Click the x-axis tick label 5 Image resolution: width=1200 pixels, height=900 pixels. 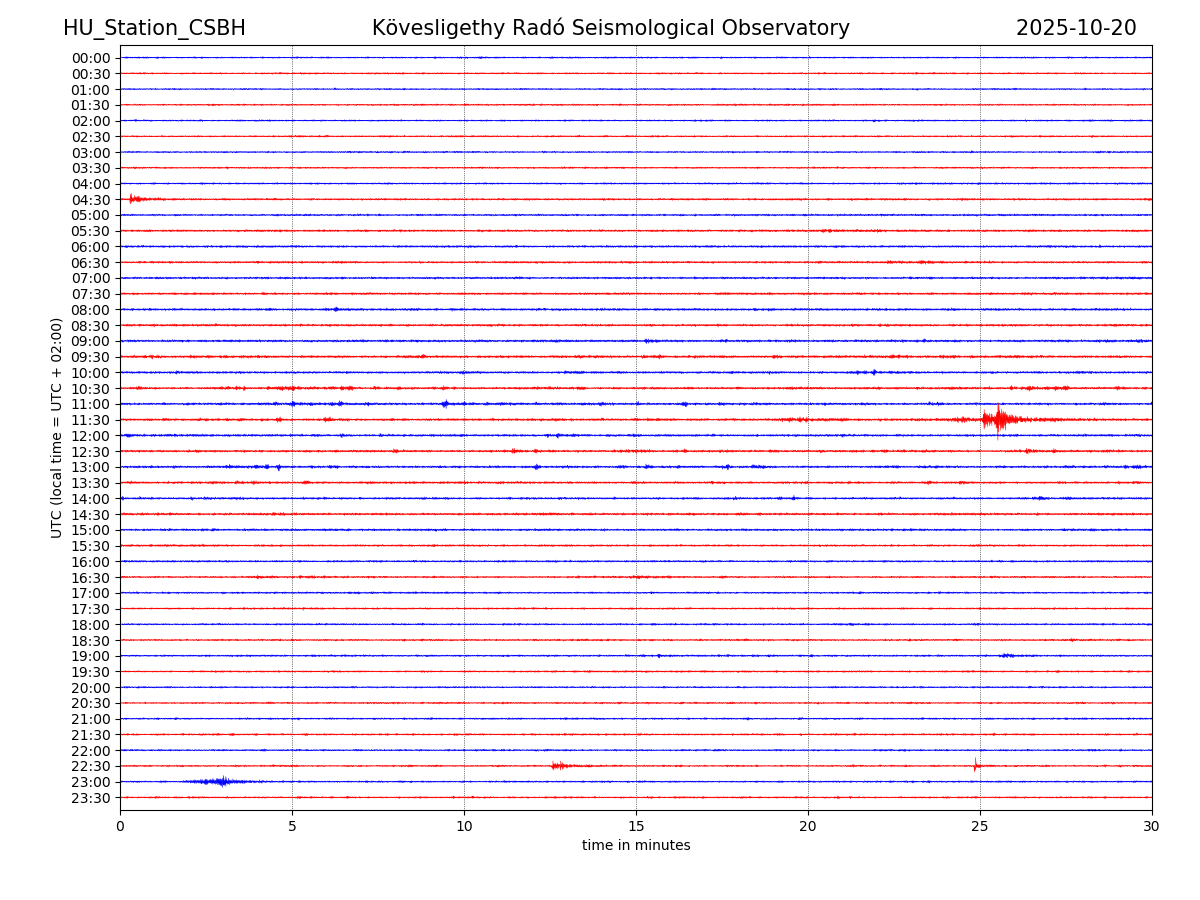tap(292, 827)
